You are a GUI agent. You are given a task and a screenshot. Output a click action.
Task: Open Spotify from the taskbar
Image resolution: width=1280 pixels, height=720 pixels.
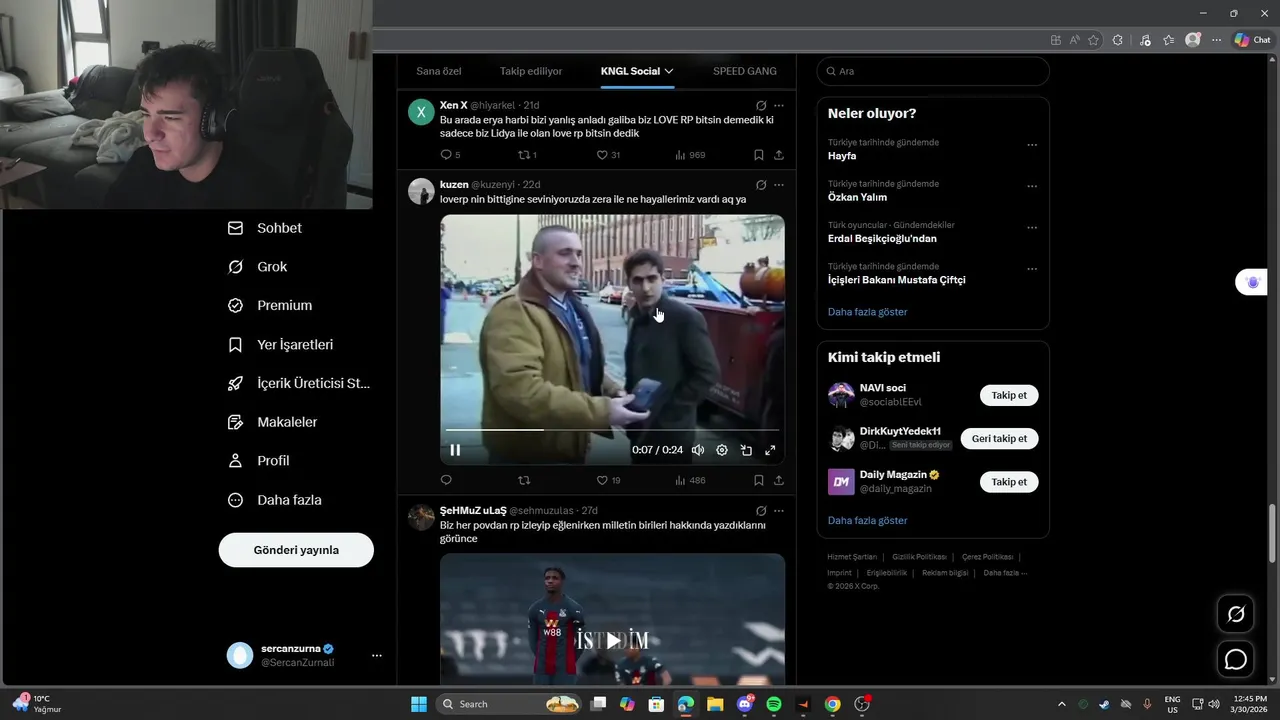pyautogui.click(x=773, y=704)
